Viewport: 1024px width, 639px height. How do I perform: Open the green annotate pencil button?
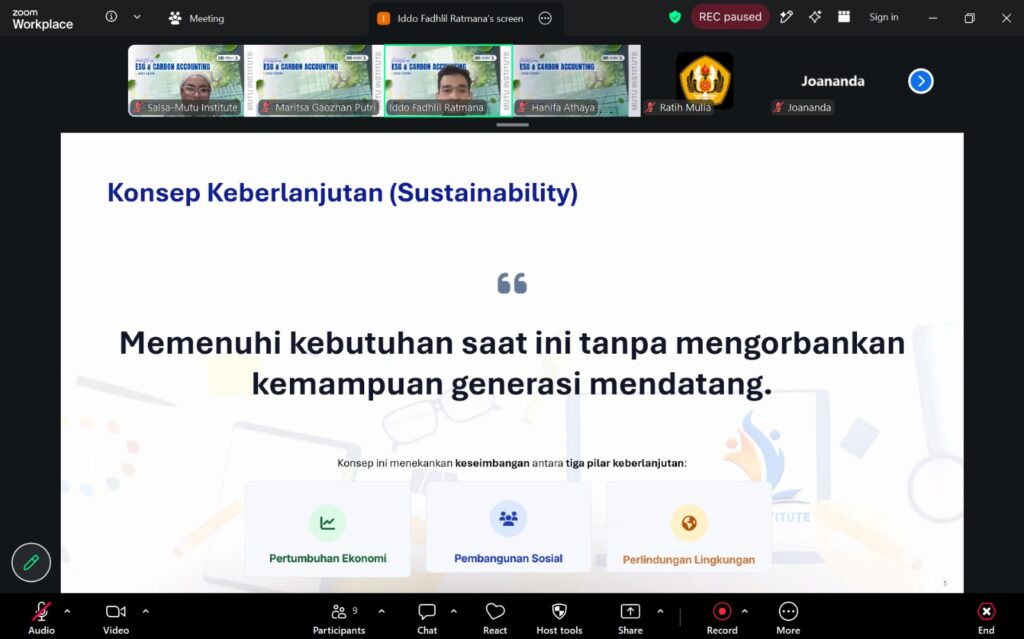[31, 563]
